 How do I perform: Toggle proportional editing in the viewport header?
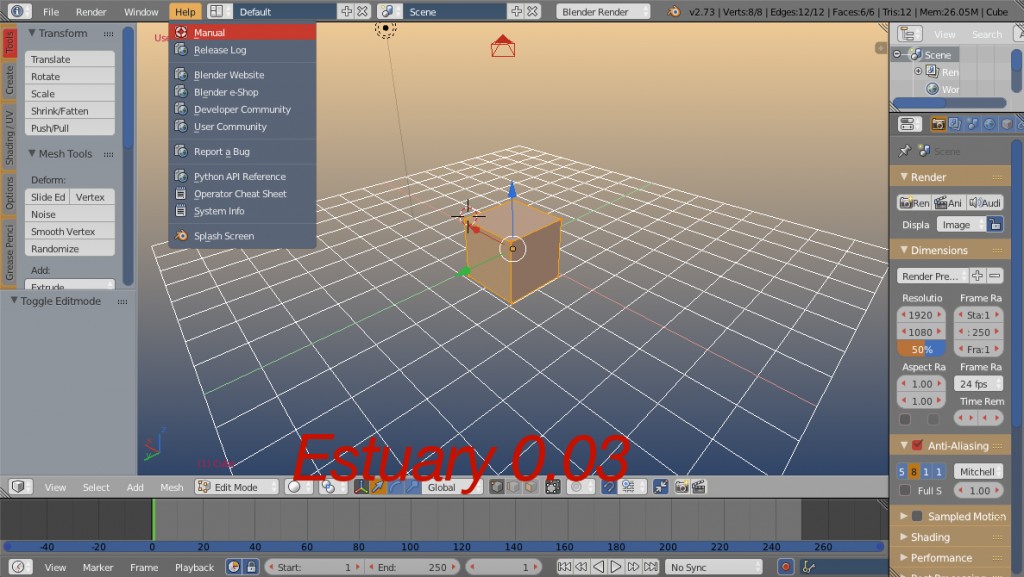tap(576, 488)
